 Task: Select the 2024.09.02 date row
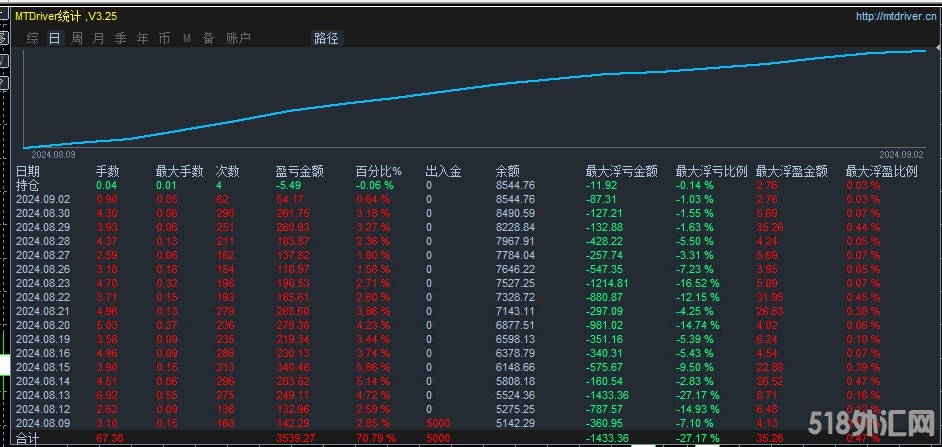pos(43,199)
